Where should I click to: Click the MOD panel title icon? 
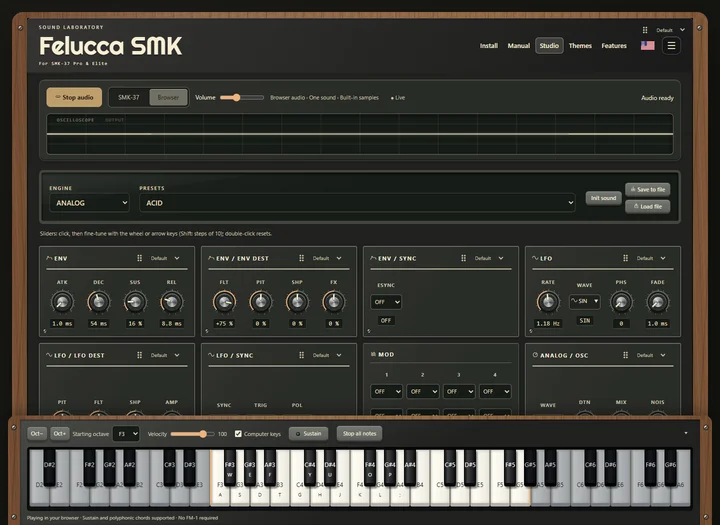[x=373, y=354]
